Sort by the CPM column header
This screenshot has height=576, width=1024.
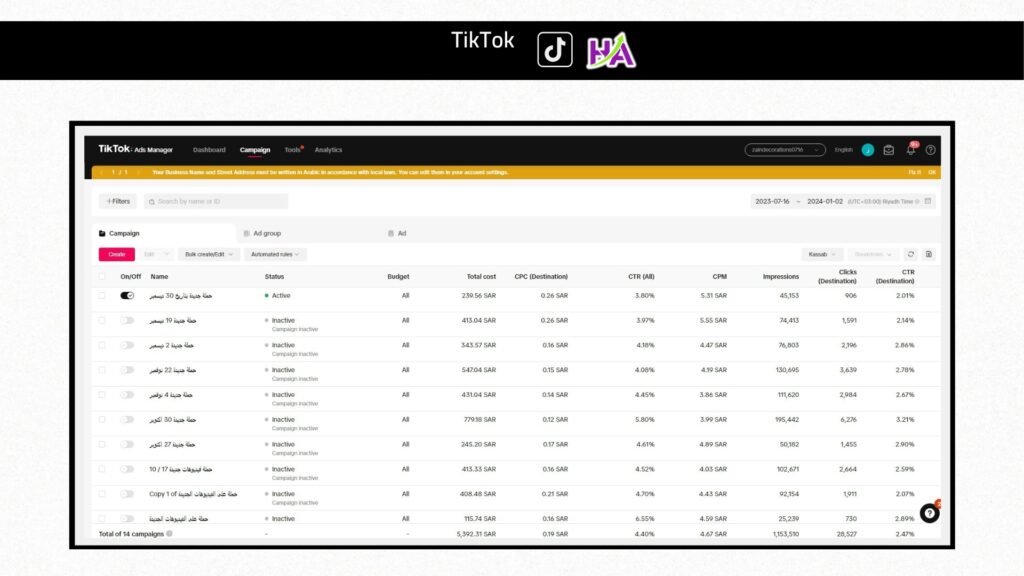tap(719, 276)
